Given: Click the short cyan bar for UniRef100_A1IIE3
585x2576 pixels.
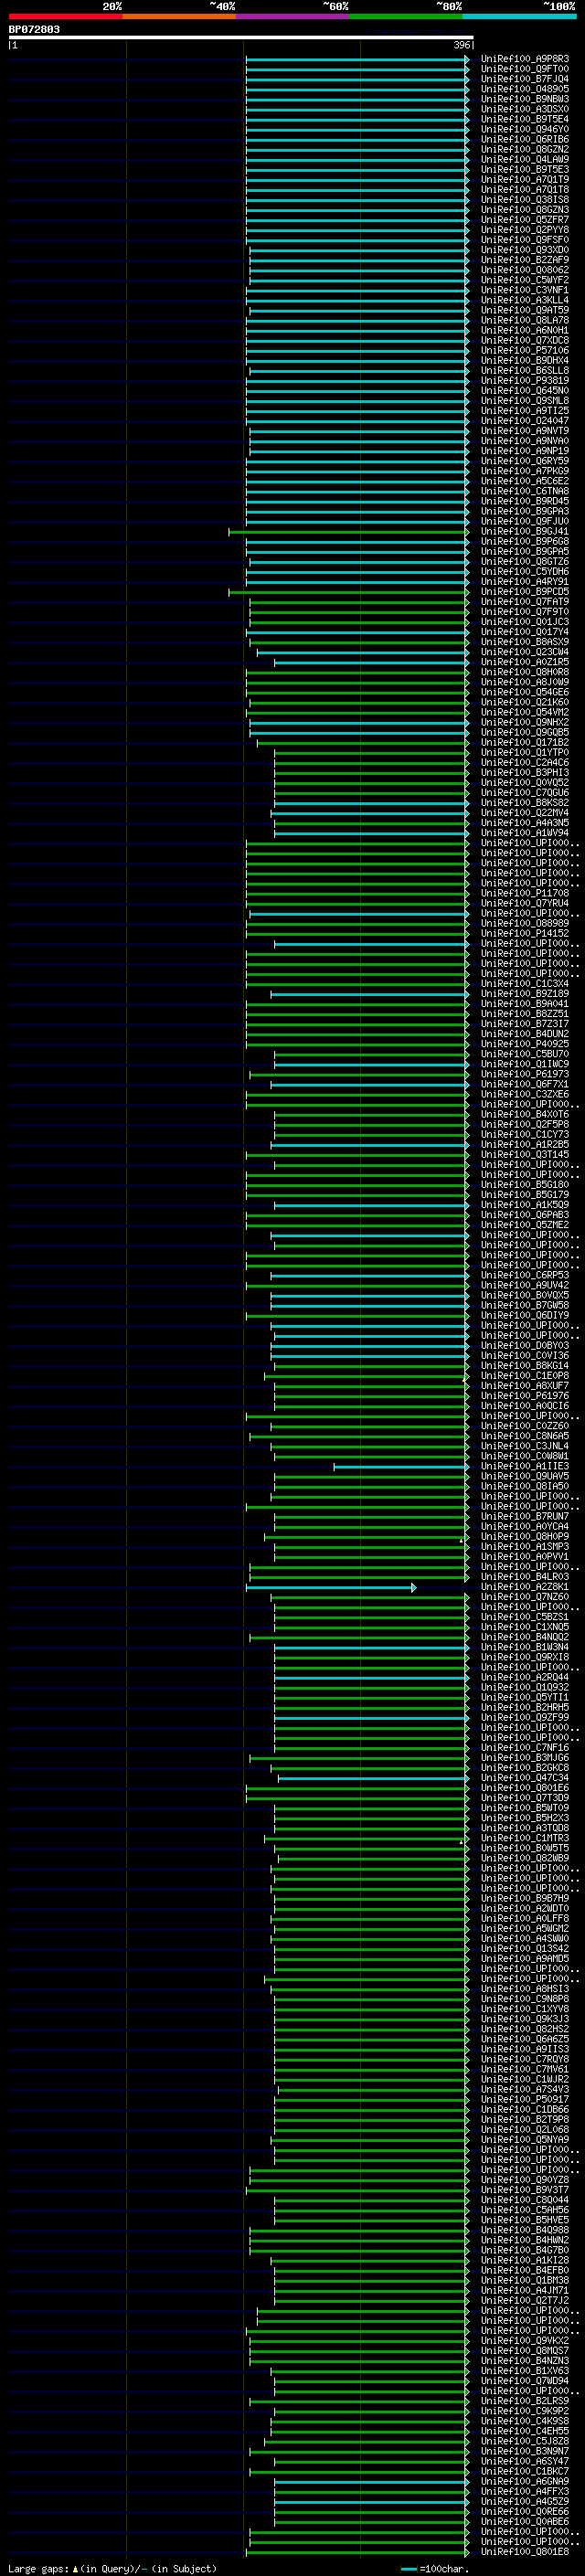Looking at the screenshot, I should (401, 1467).
